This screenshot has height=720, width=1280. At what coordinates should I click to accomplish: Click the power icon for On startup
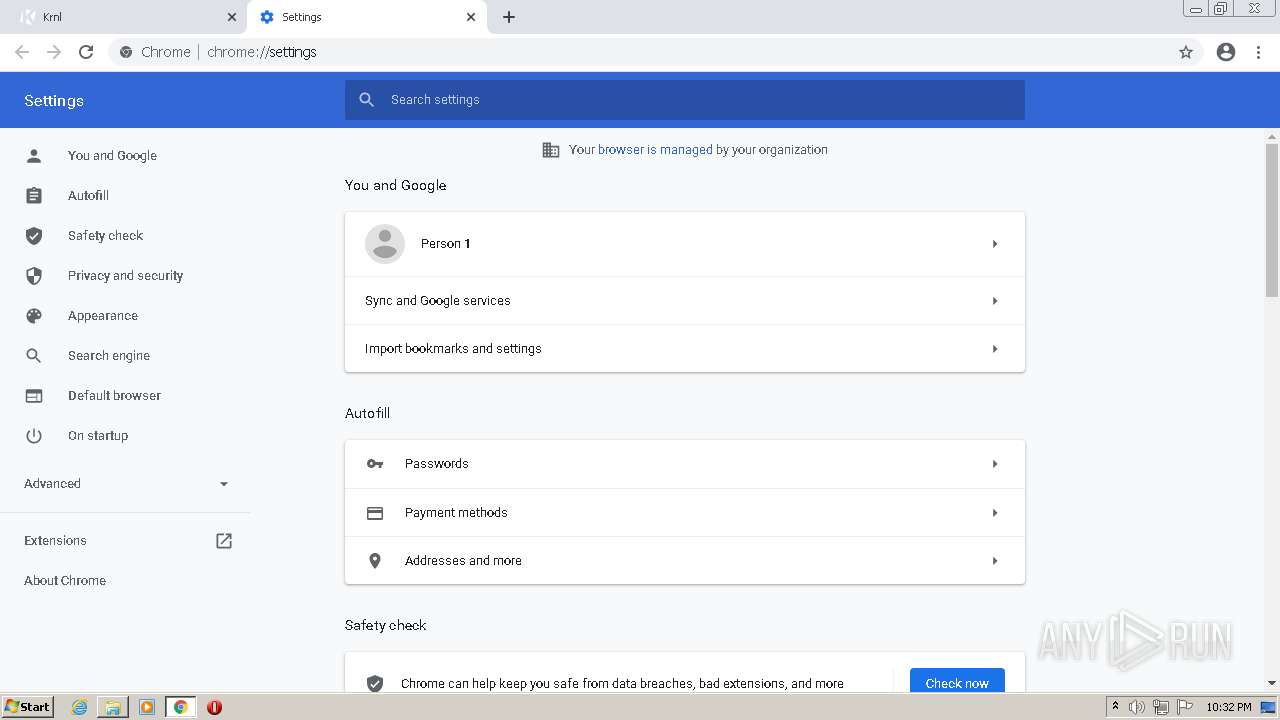pyautogui.click(x=34, y=436)
